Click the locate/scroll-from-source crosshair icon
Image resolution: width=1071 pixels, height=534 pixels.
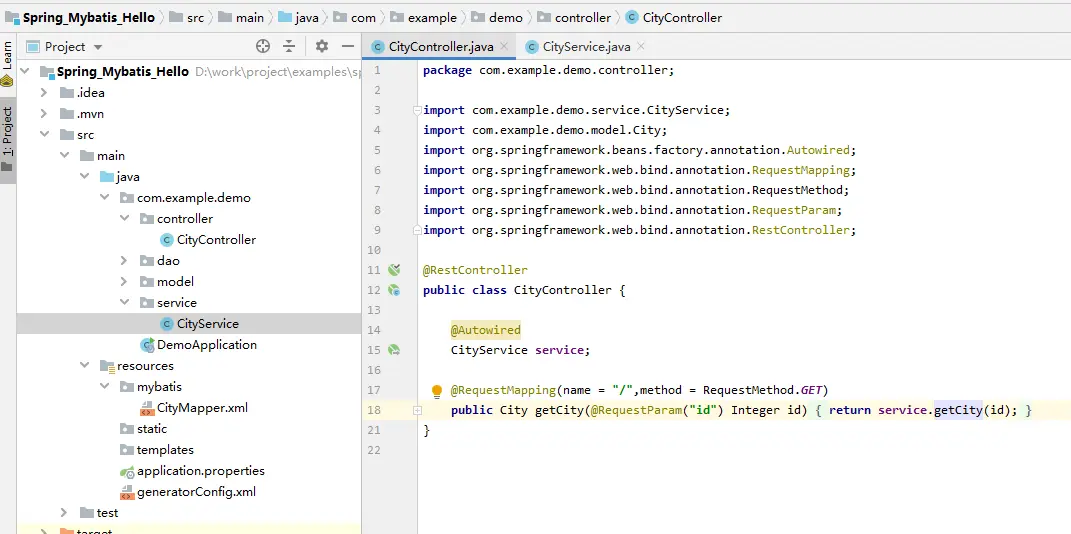click(x=263, y=46)
